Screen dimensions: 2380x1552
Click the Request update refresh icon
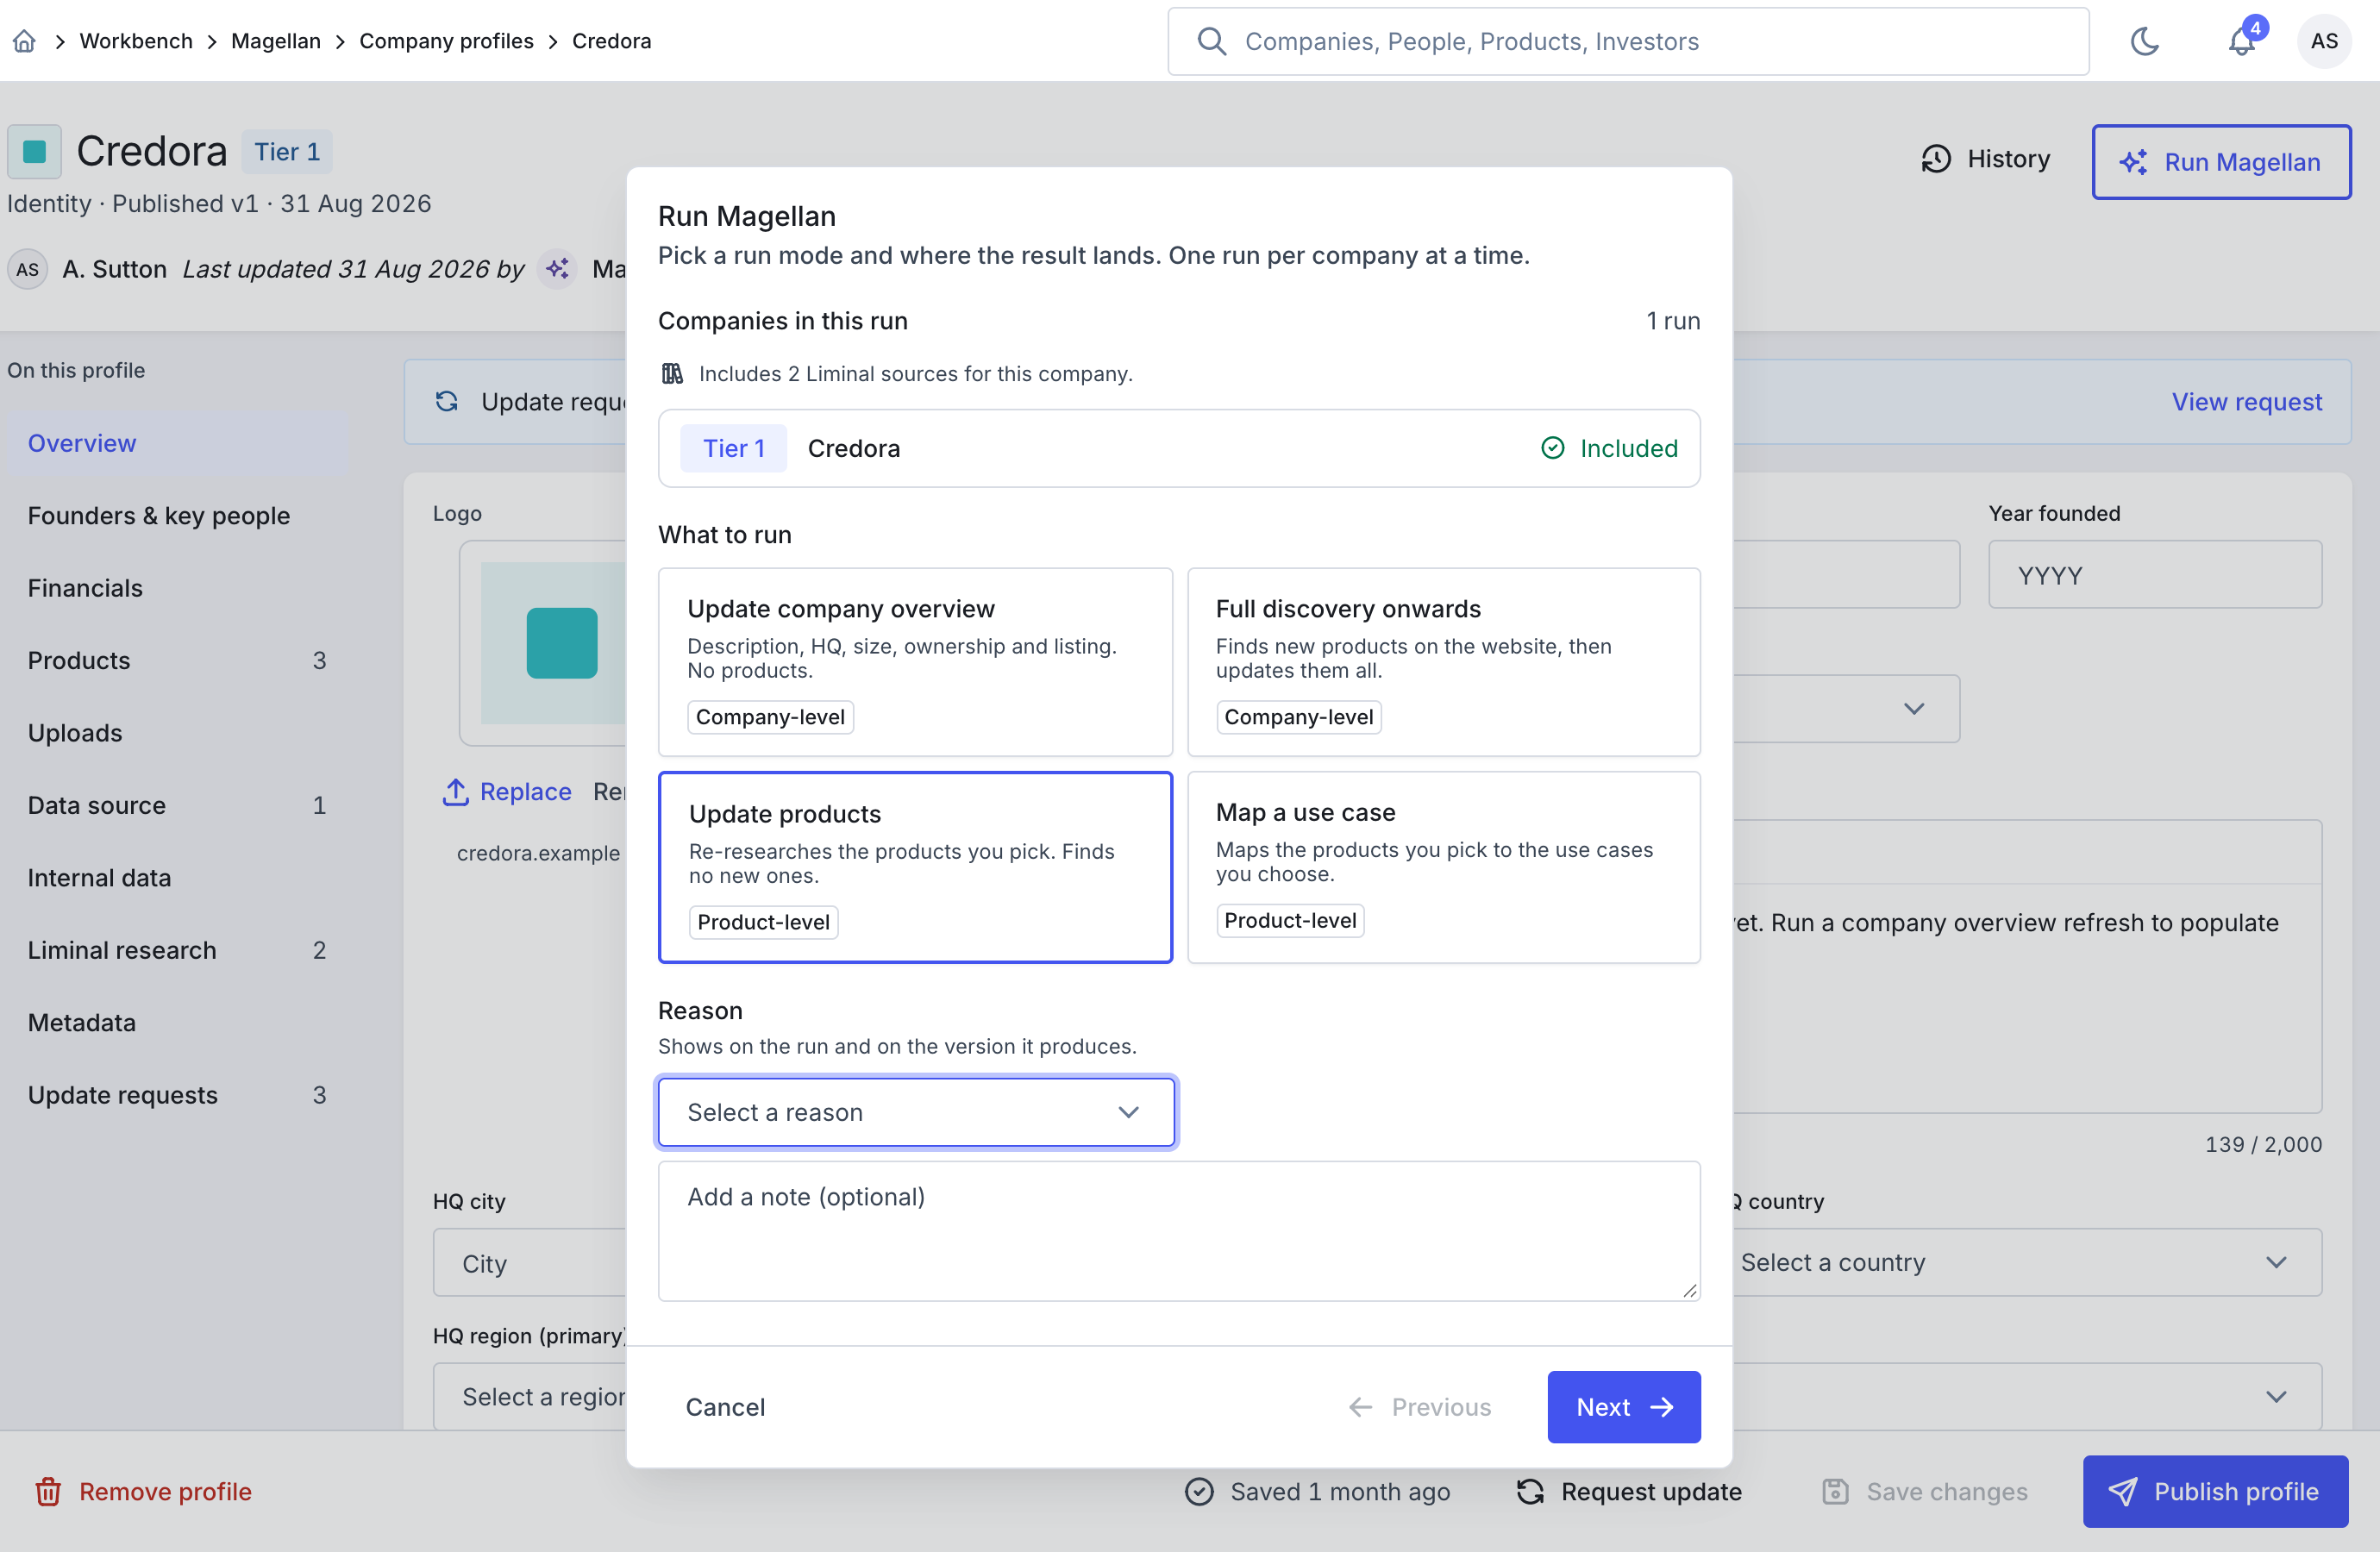(1530, 1491)
